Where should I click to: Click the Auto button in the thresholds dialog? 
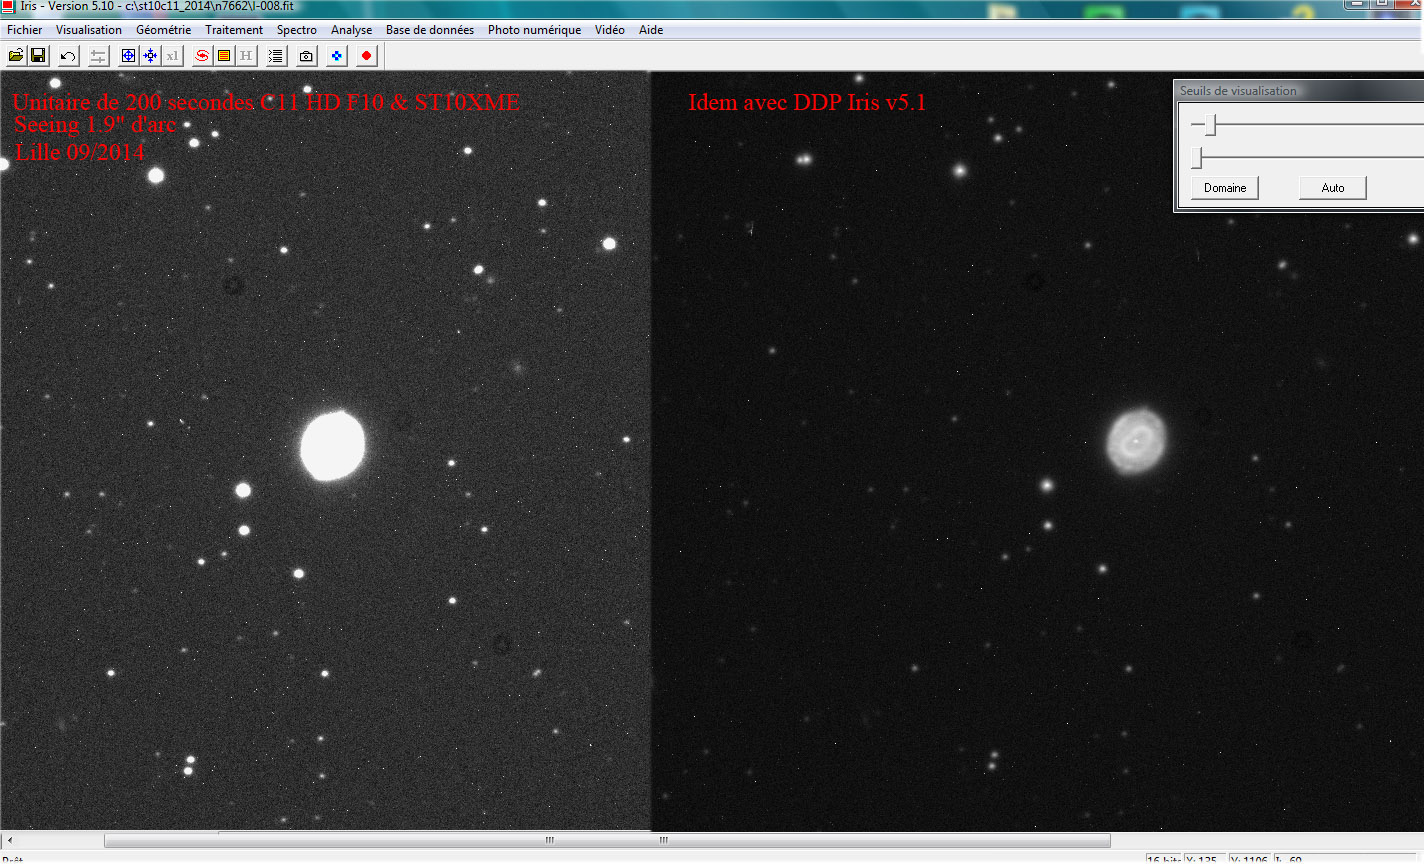[1333, 188]
